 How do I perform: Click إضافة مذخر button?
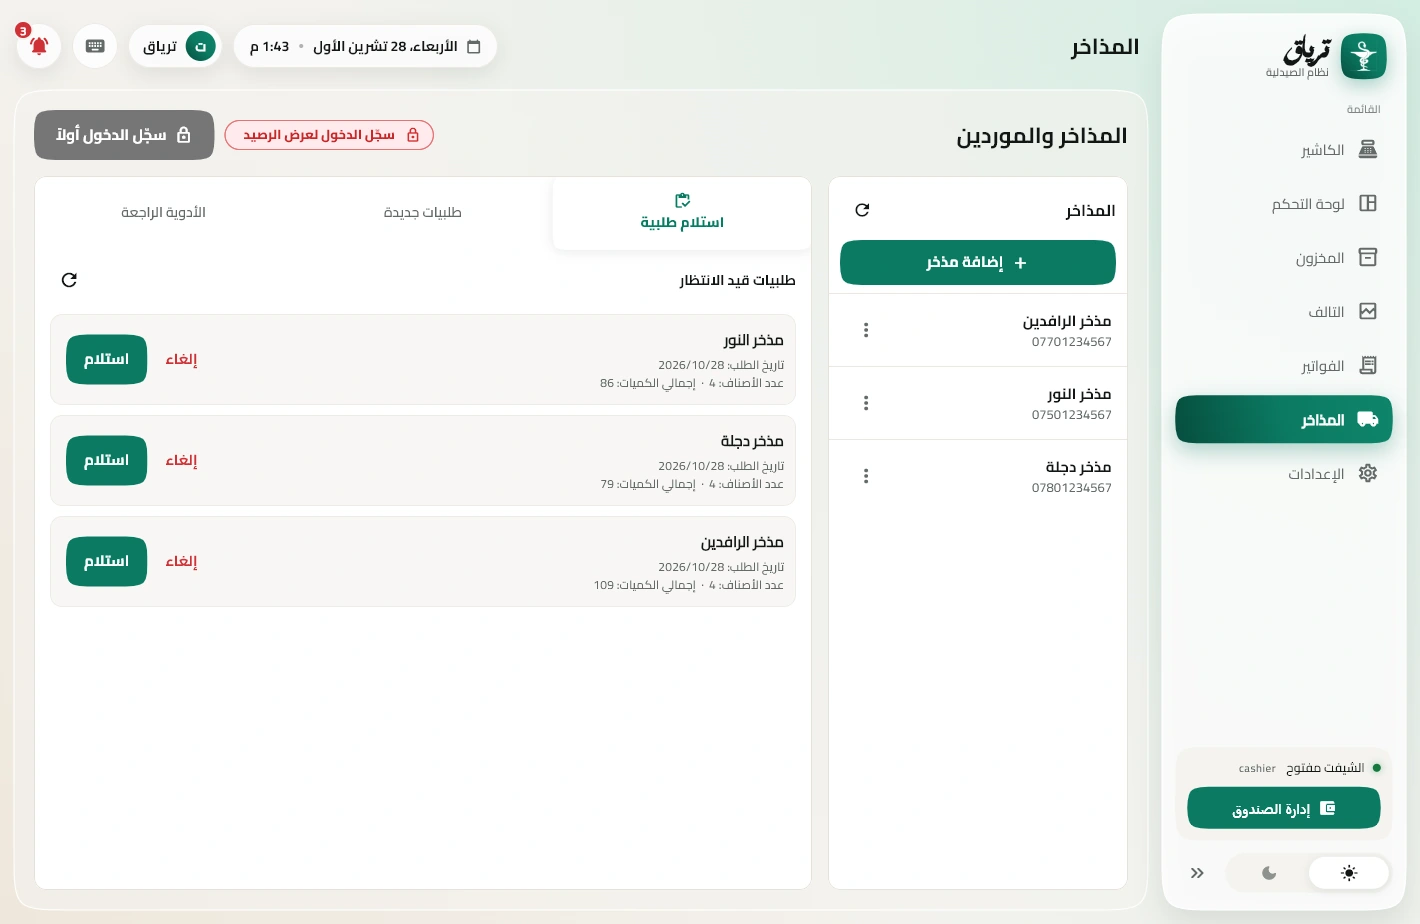pos(978,263)
